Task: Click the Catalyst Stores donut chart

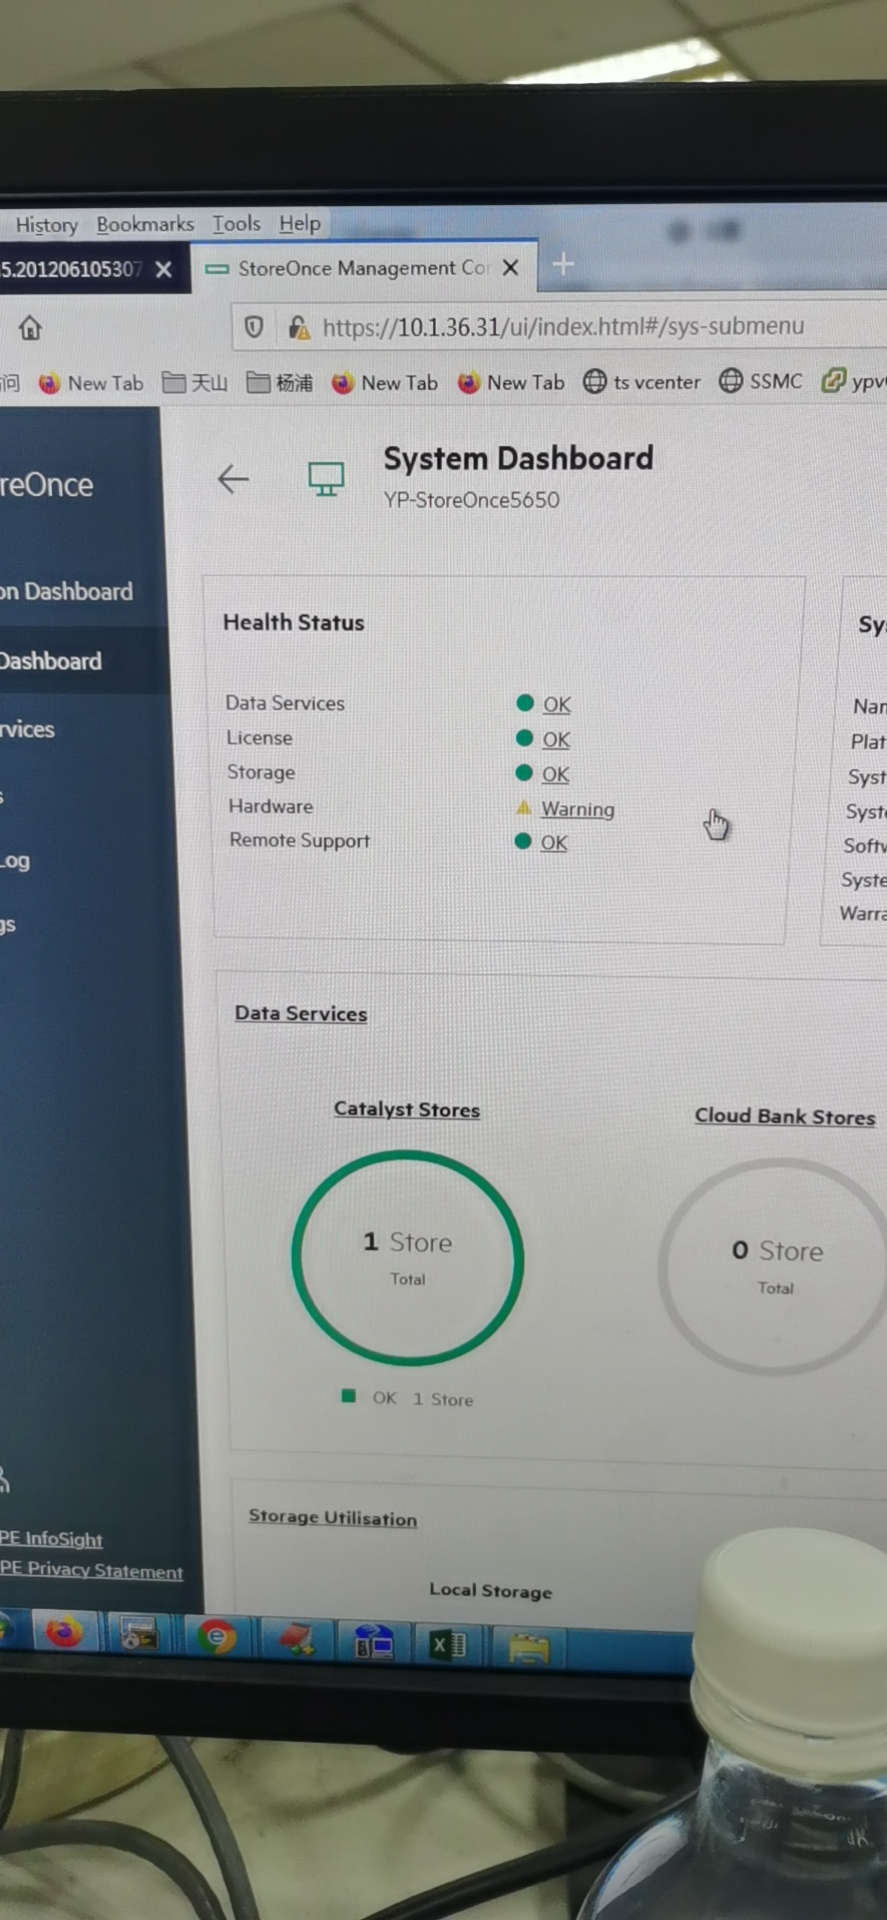Action: (407, 1257)
